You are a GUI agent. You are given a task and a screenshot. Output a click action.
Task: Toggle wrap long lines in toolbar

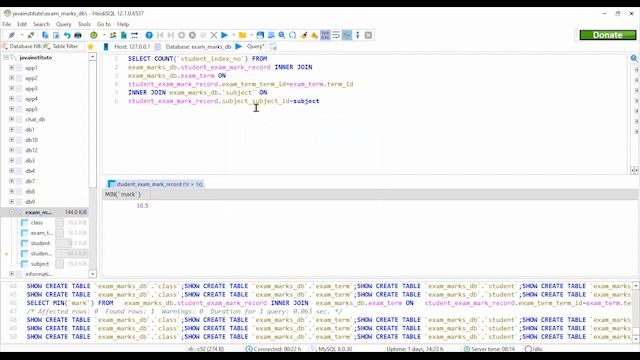pyautogui.click(x=336, y=36)
